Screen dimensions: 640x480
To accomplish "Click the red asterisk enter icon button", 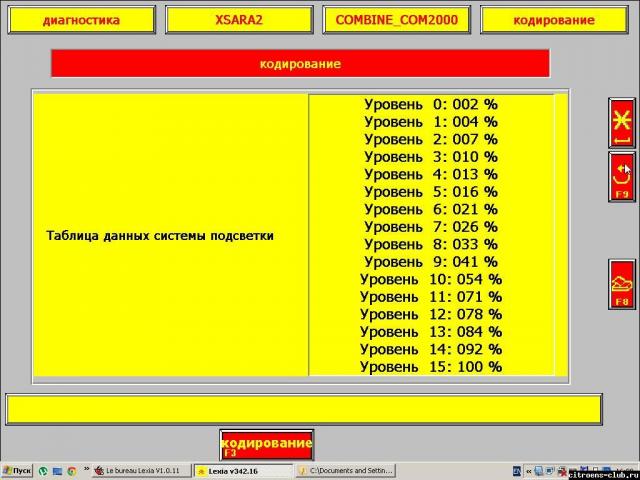I will click(622, 123).
